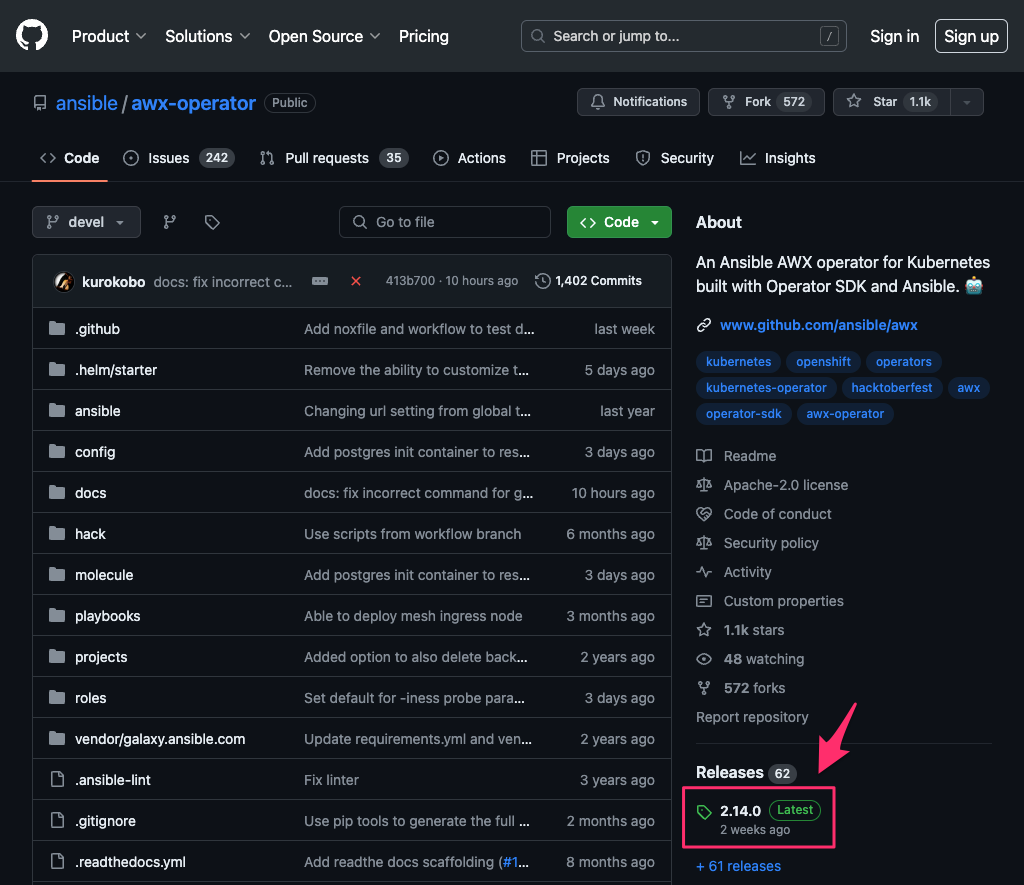This screenshot has width=1024, height=885.
Task: Open the Pricing page link
Action: click(424, 36)
